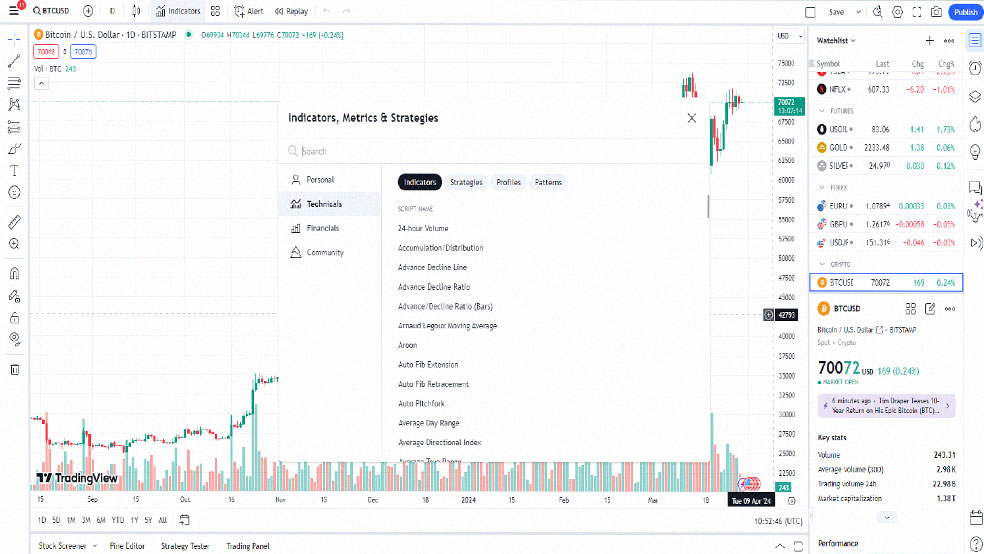Toggle hide all drawings eye icon

[14, 339]
